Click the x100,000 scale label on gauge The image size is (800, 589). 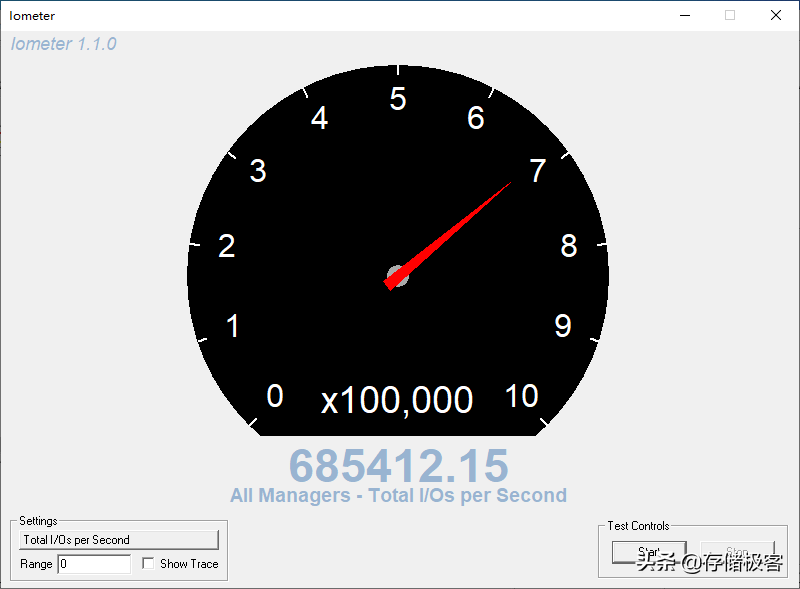tap(396, 400)
